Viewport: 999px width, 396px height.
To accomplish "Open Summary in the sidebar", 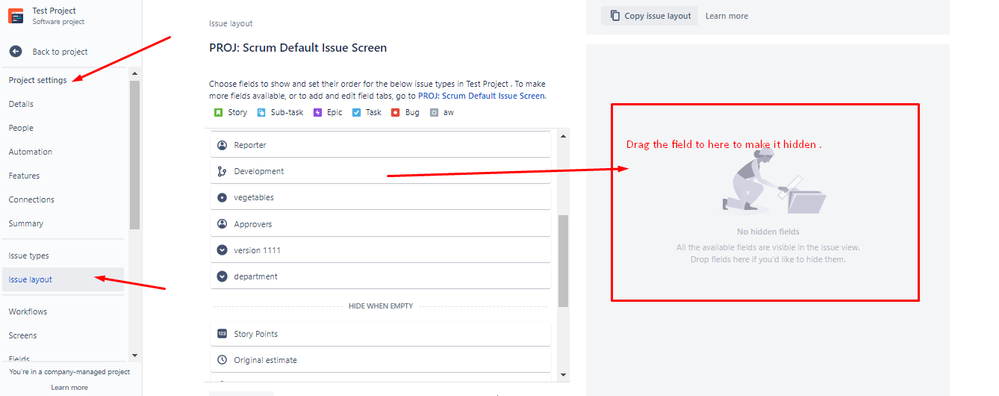I will 26,223.
